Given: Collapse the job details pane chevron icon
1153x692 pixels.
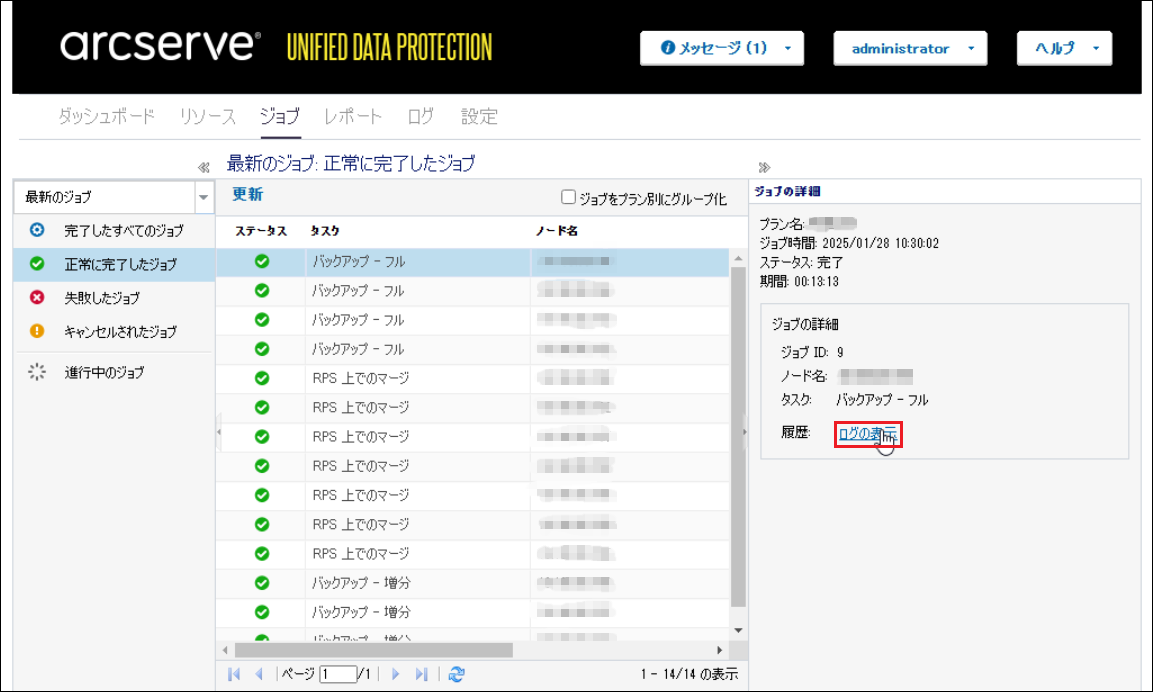Looking at the screenshot, I should (764, 167).
